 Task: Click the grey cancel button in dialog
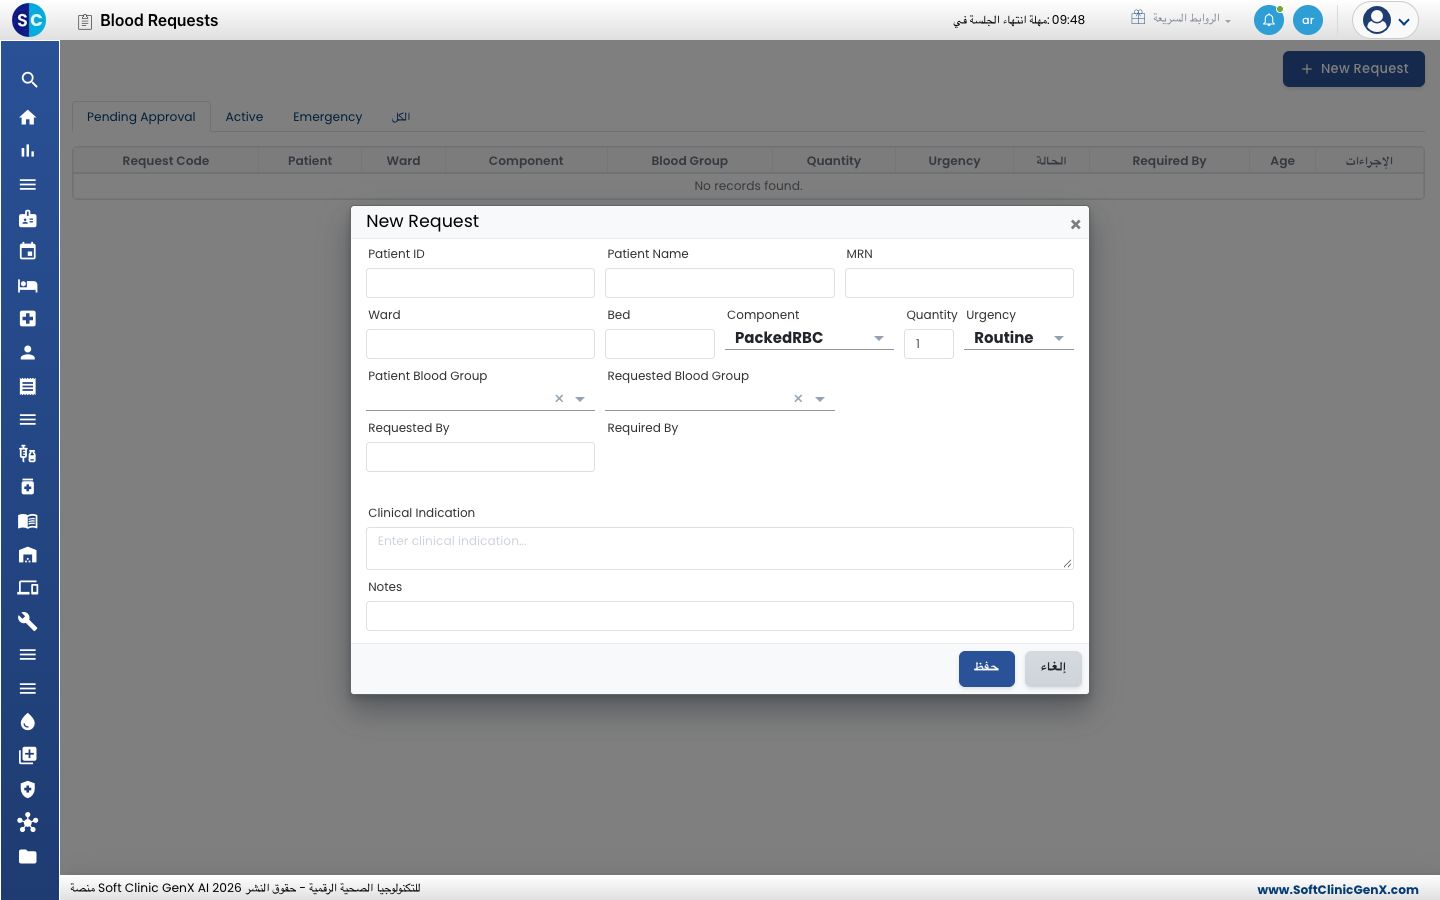coord(1053,668)
